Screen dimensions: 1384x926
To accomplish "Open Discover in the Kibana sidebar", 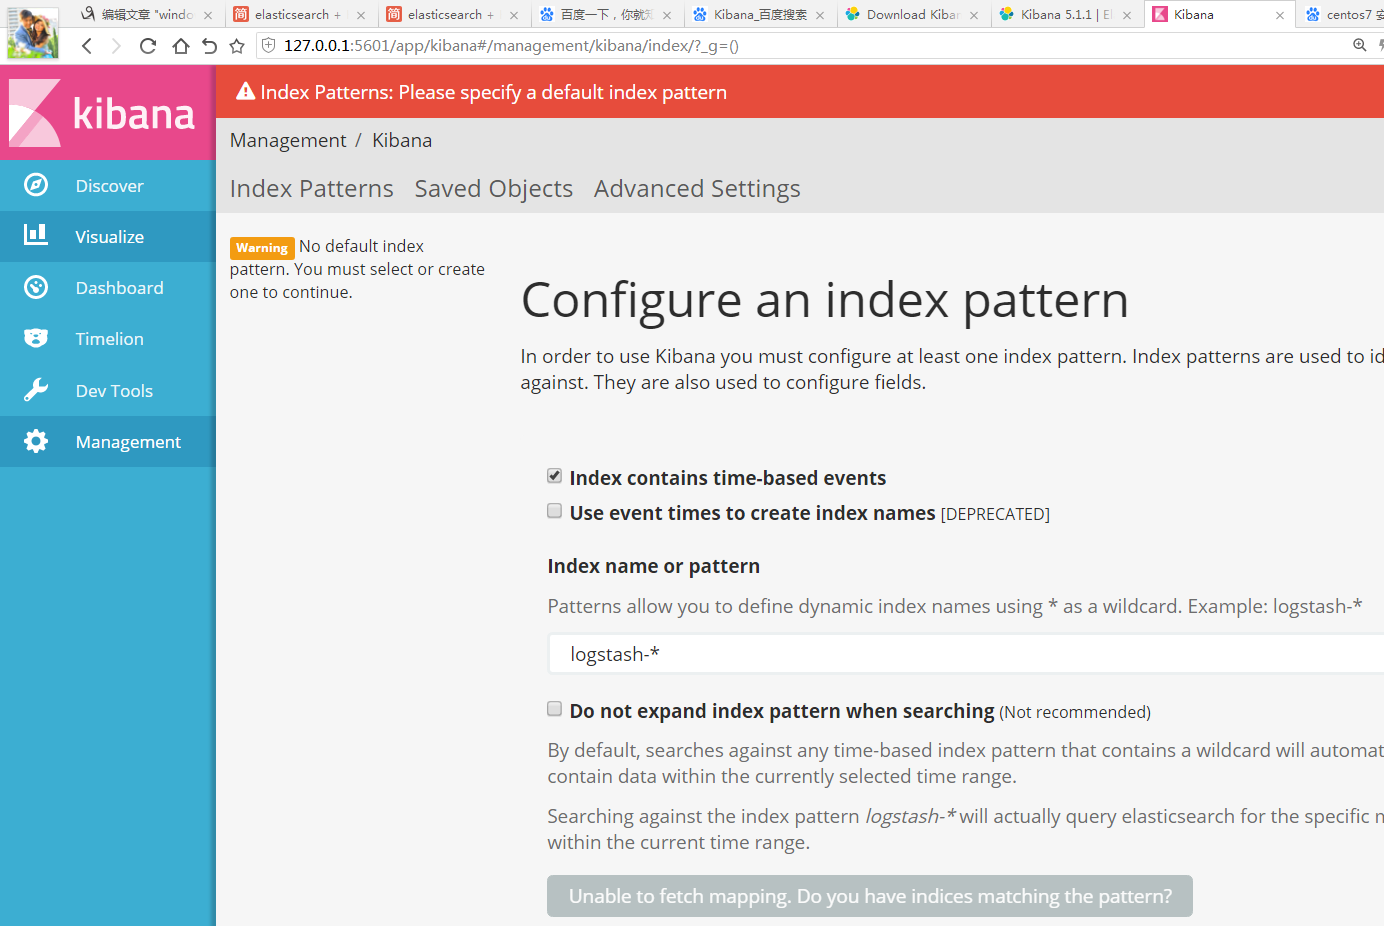I will [108, 186].
